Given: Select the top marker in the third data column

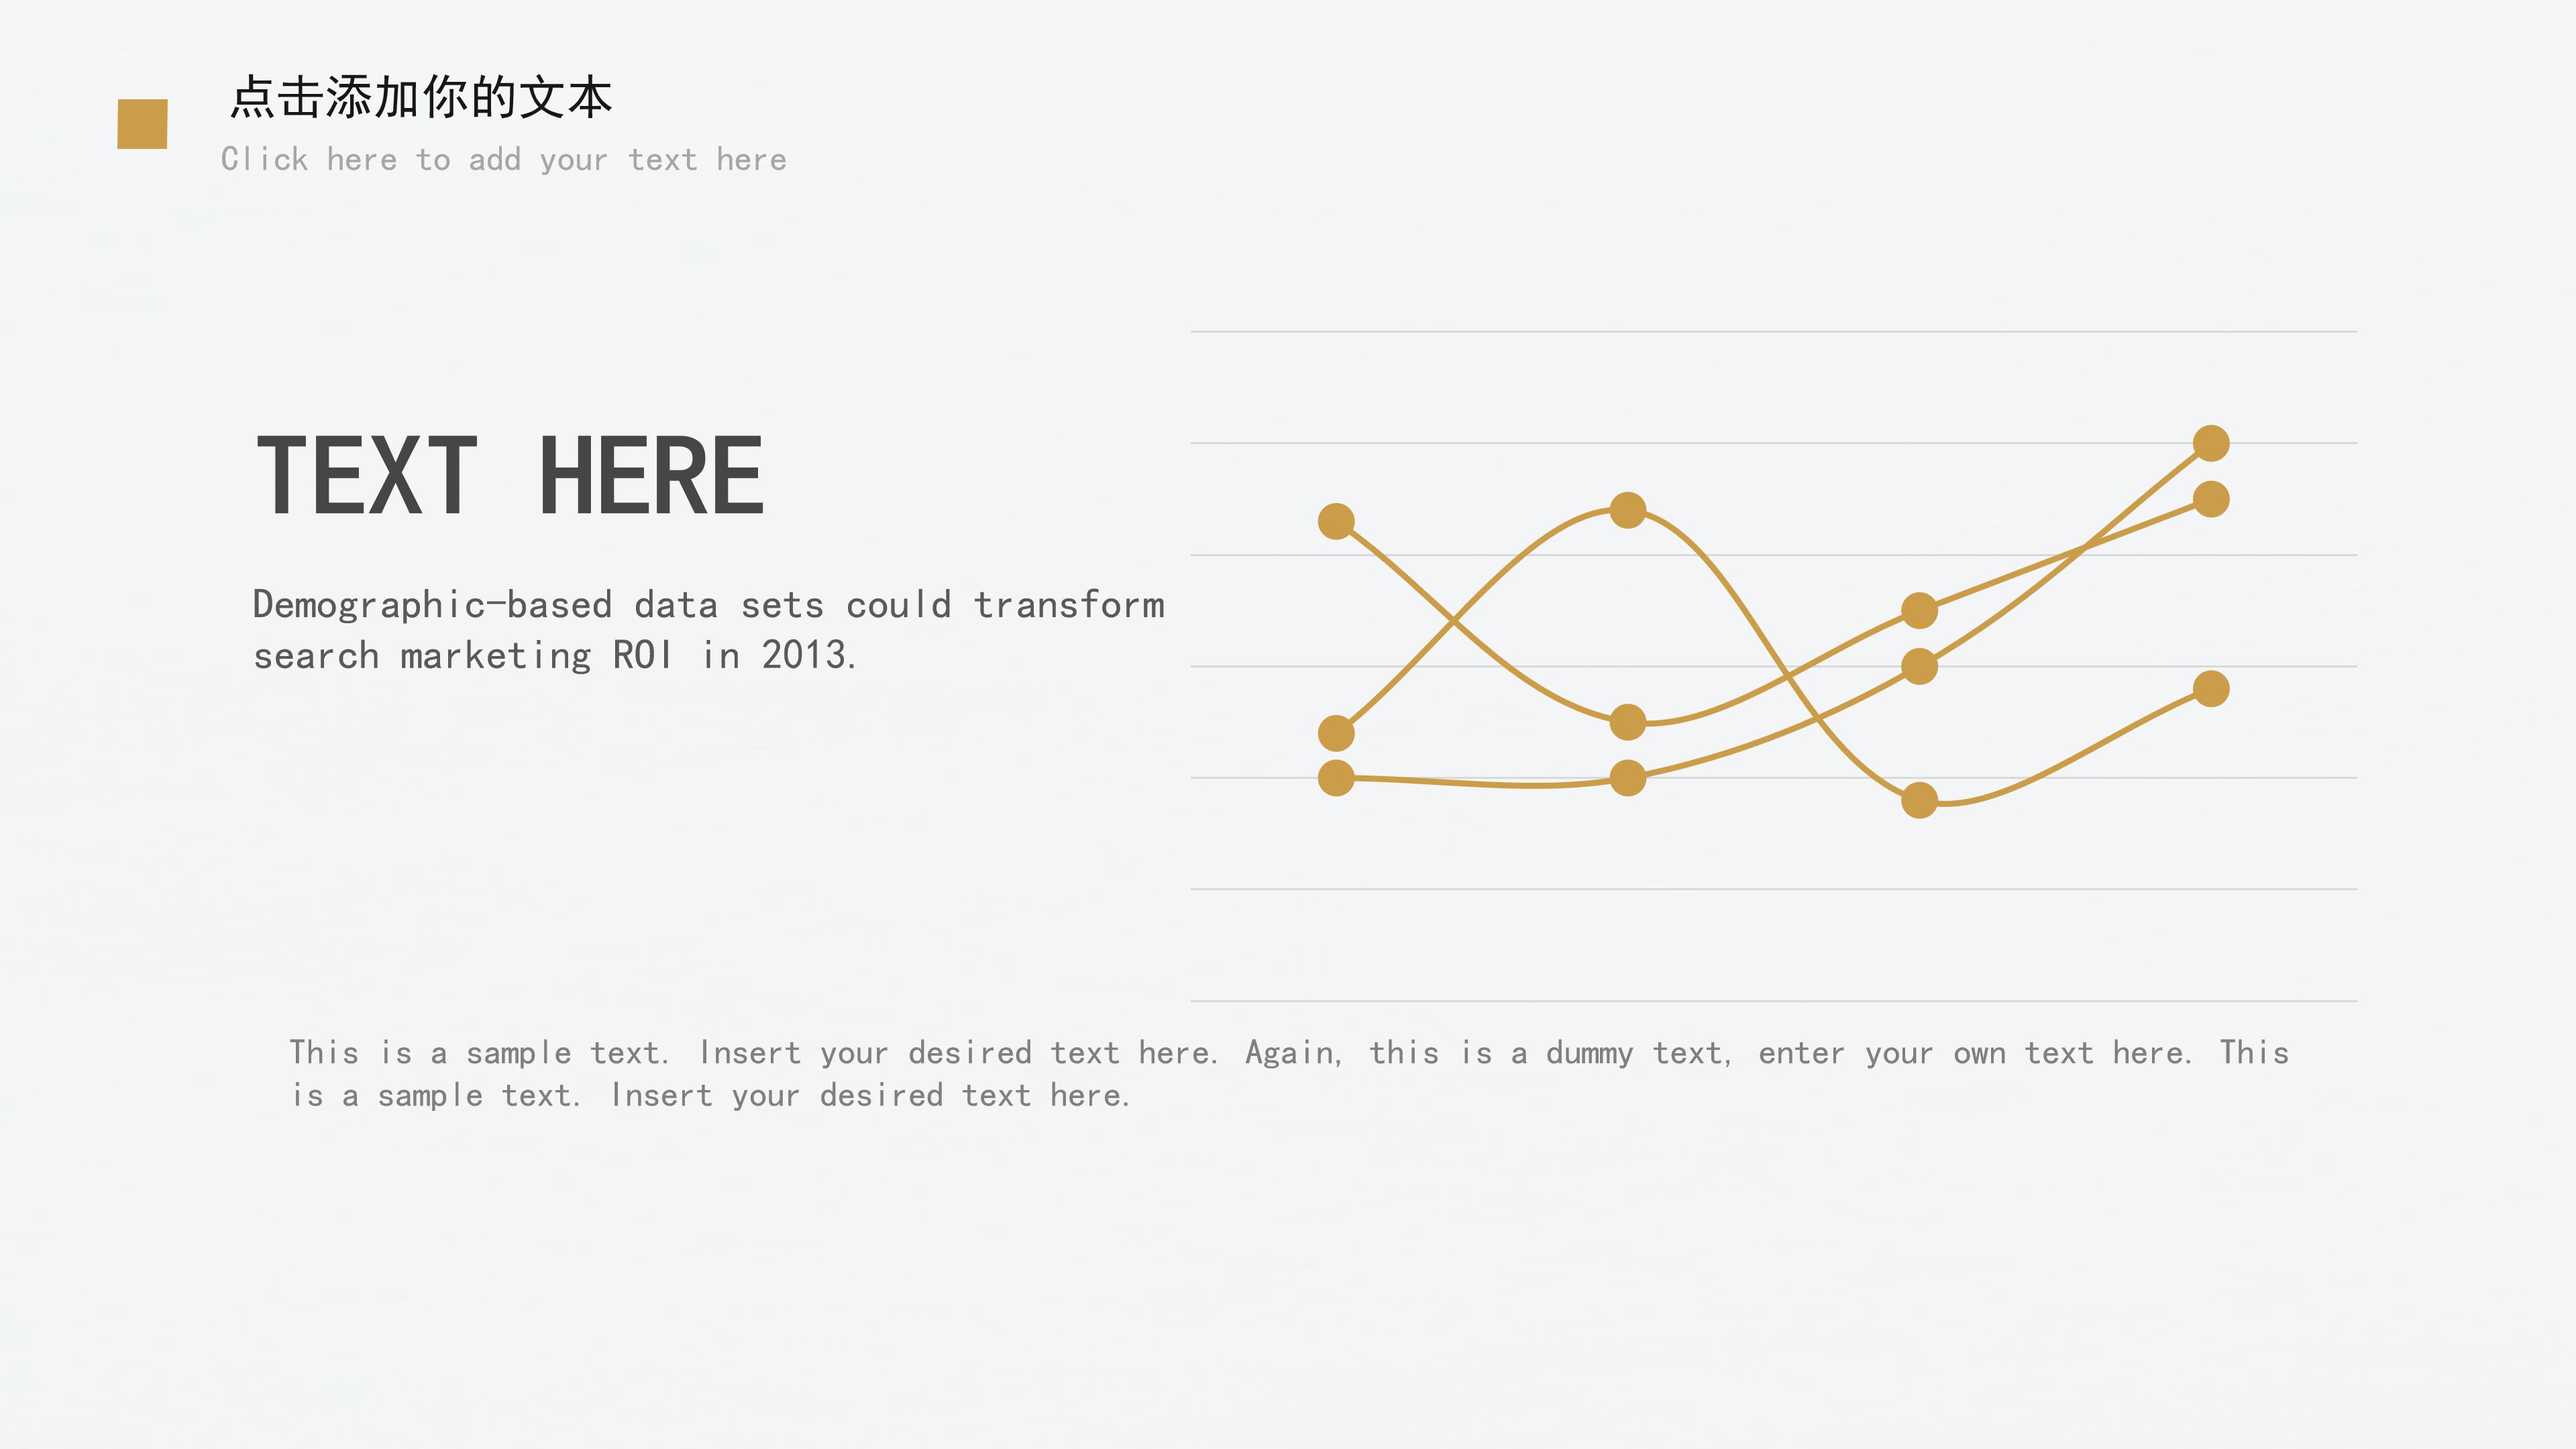Looking at the screenshot, I should pyautogui.click(x=1919, y=610).
